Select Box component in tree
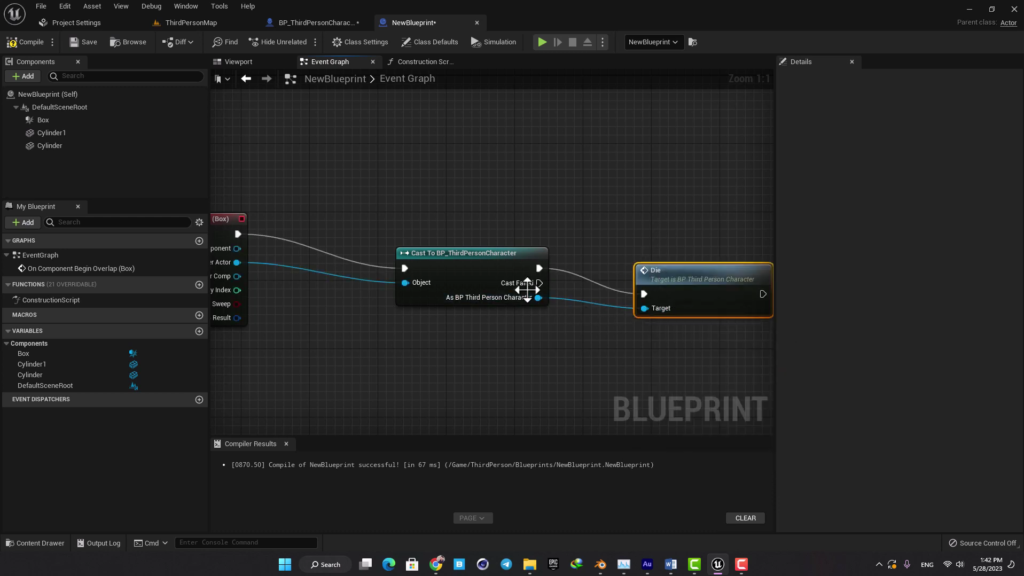This screenshot has width=1024, height=576. [42, 120]
